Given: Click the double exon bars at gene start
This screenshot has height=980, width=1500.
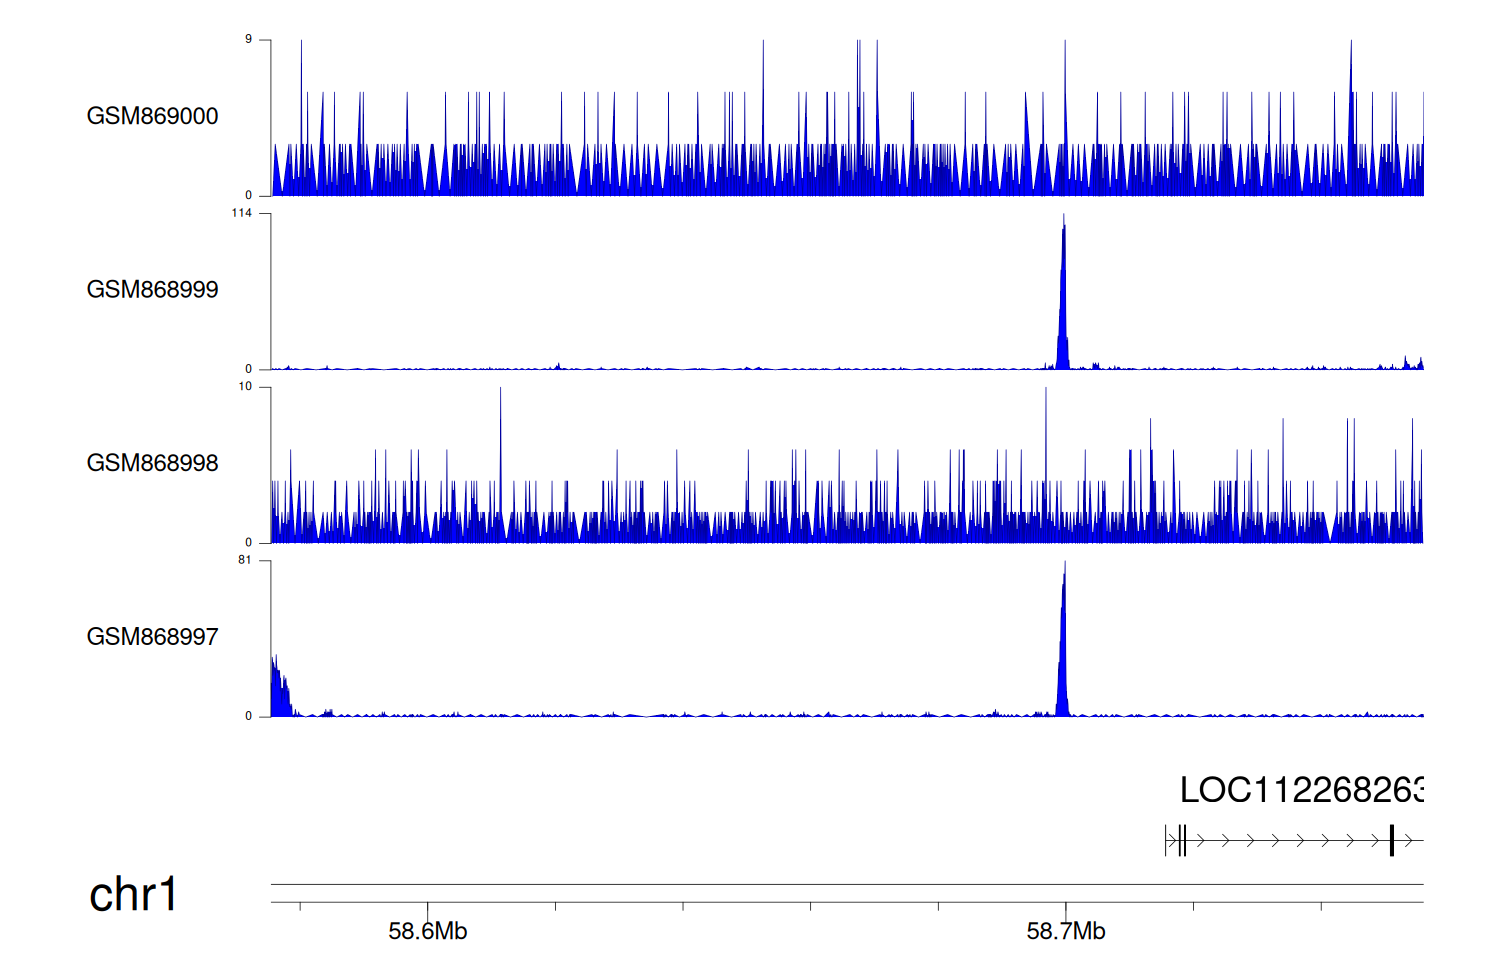Looking at the screenshot, I should (1182, 841).
